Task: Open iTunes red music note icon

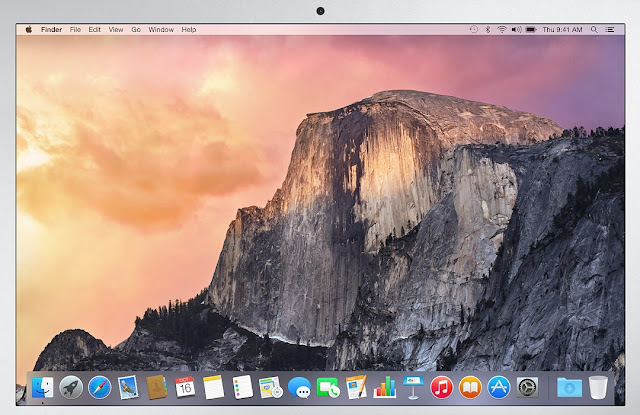Action: click(442, 387)
